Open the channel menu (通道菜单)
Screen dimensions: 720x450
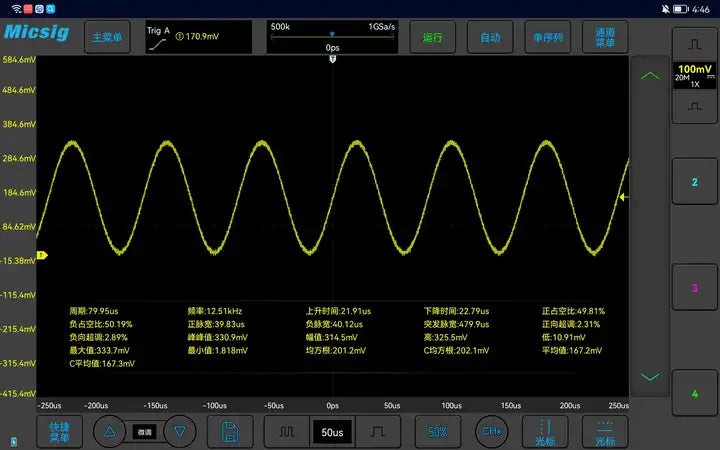click(605, 37)
